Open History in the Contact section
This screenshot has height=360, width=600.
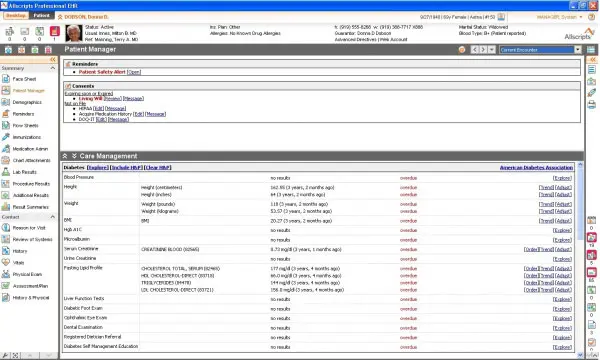[x=20, y=251]
